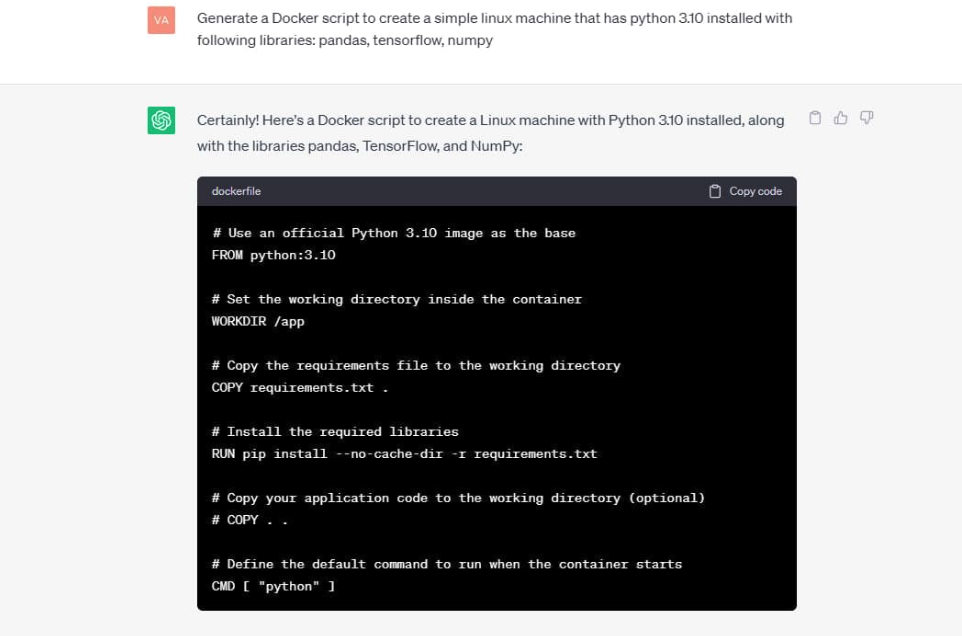Place cursor on FROM python:3.10 line

274,255
